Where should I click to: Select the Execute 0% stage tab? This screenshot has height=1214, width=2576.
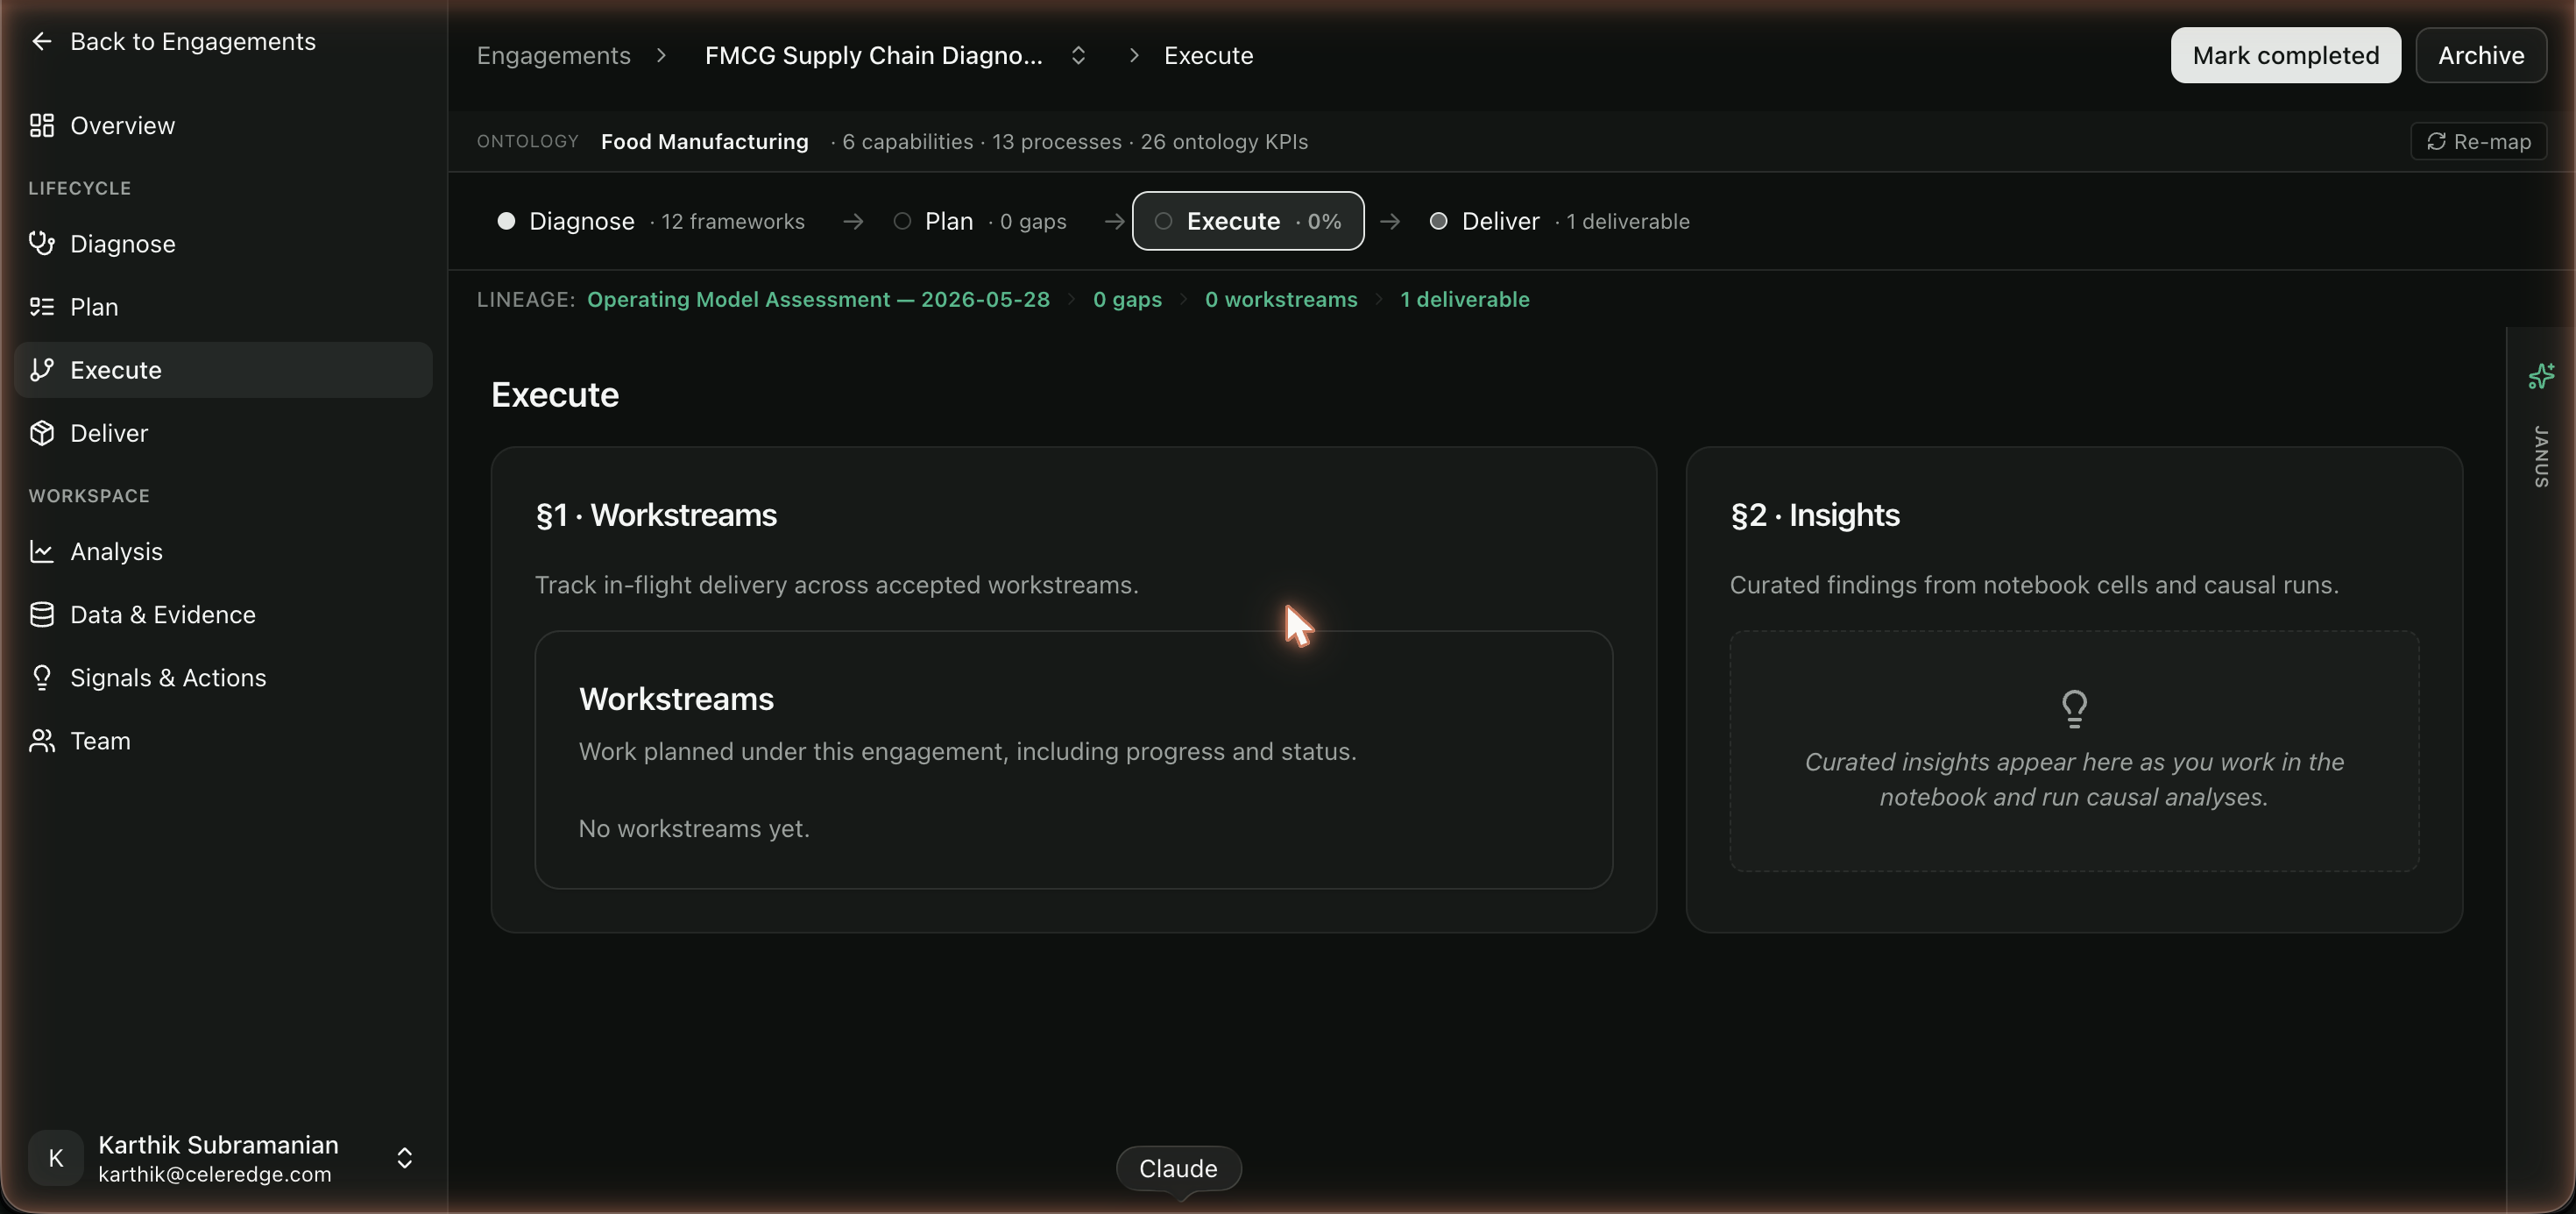point(1248,221)
